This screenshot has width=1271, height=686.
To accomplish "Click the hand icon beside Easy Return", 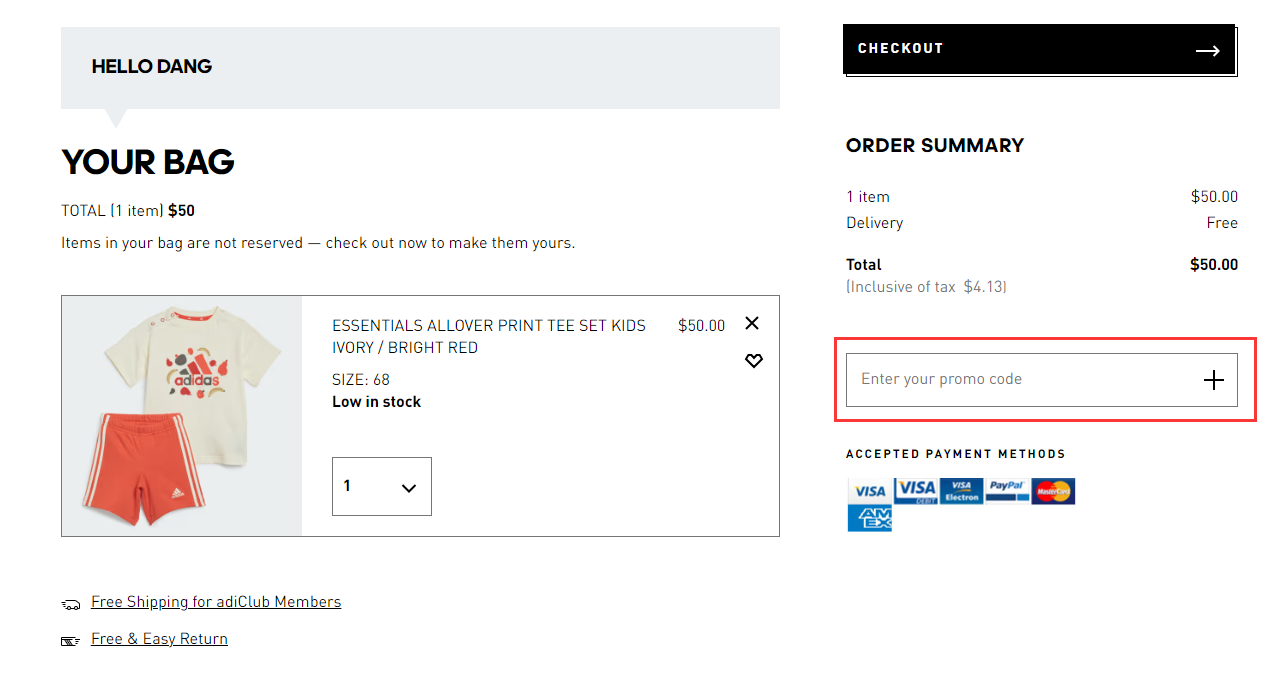I will pyautogui.click(x=70, y=641).
